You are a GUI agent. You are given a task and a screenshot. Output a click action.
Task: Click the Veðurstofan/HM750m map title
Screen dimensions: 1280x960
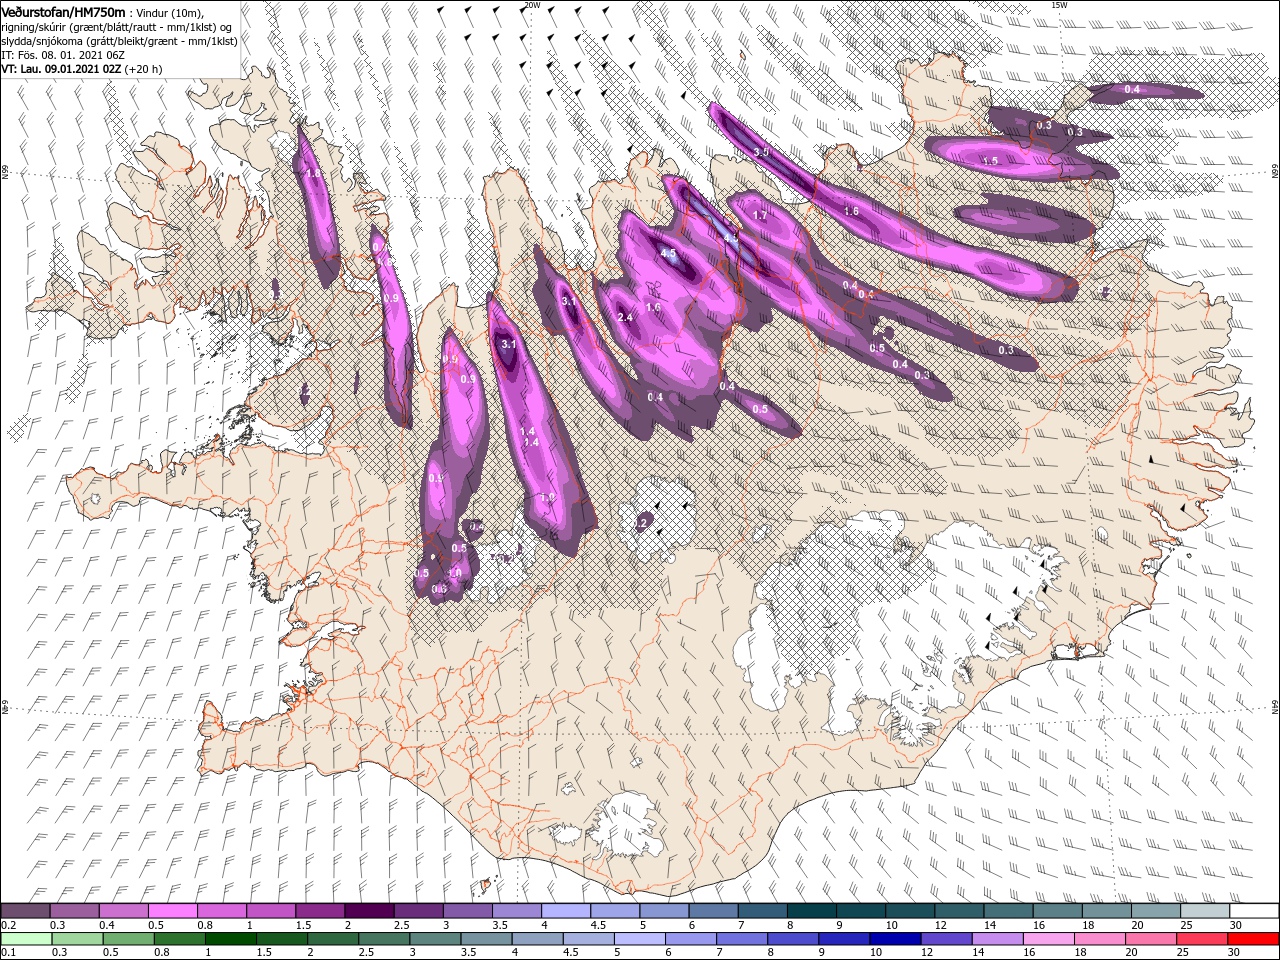(x=63, y=11)
